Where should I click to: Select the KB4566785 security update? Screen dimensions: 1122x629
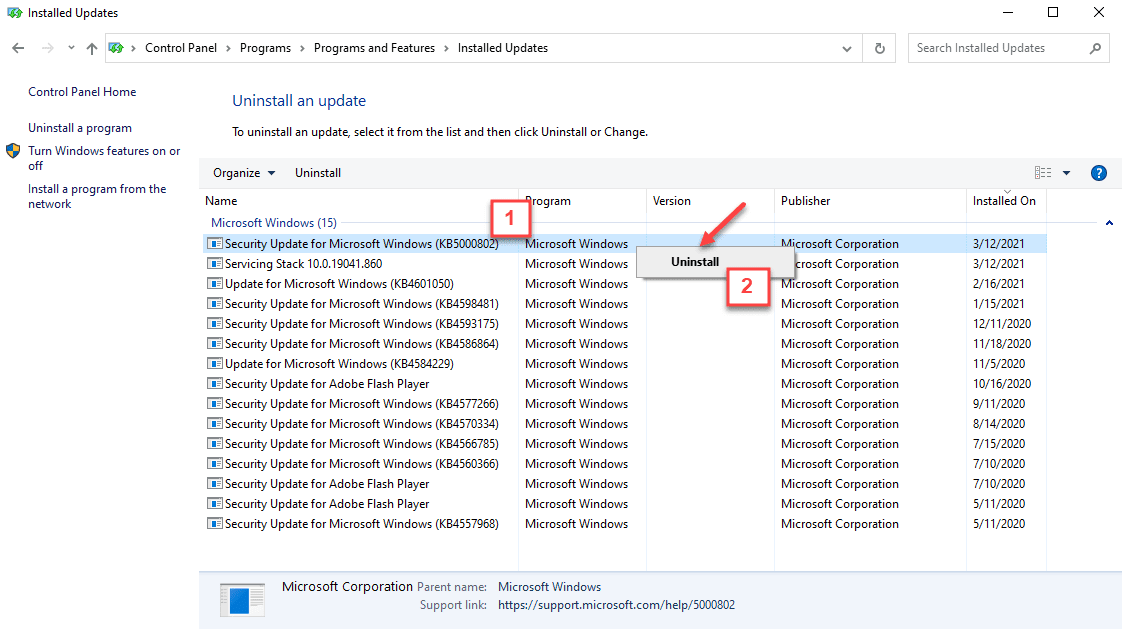pos(625,444)
